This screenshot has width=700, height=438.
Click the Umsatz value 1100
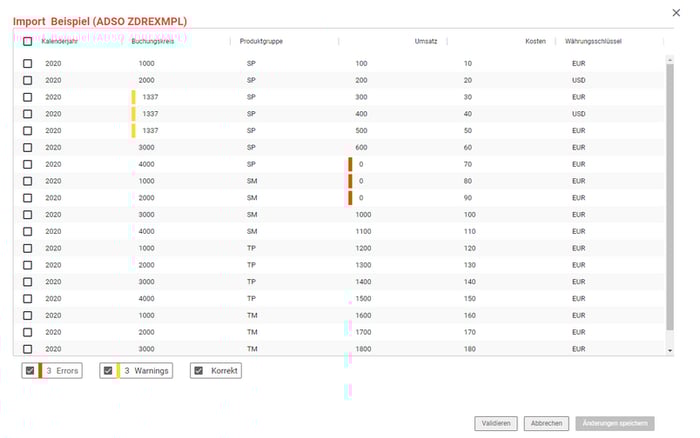click(x=363, y=231)
